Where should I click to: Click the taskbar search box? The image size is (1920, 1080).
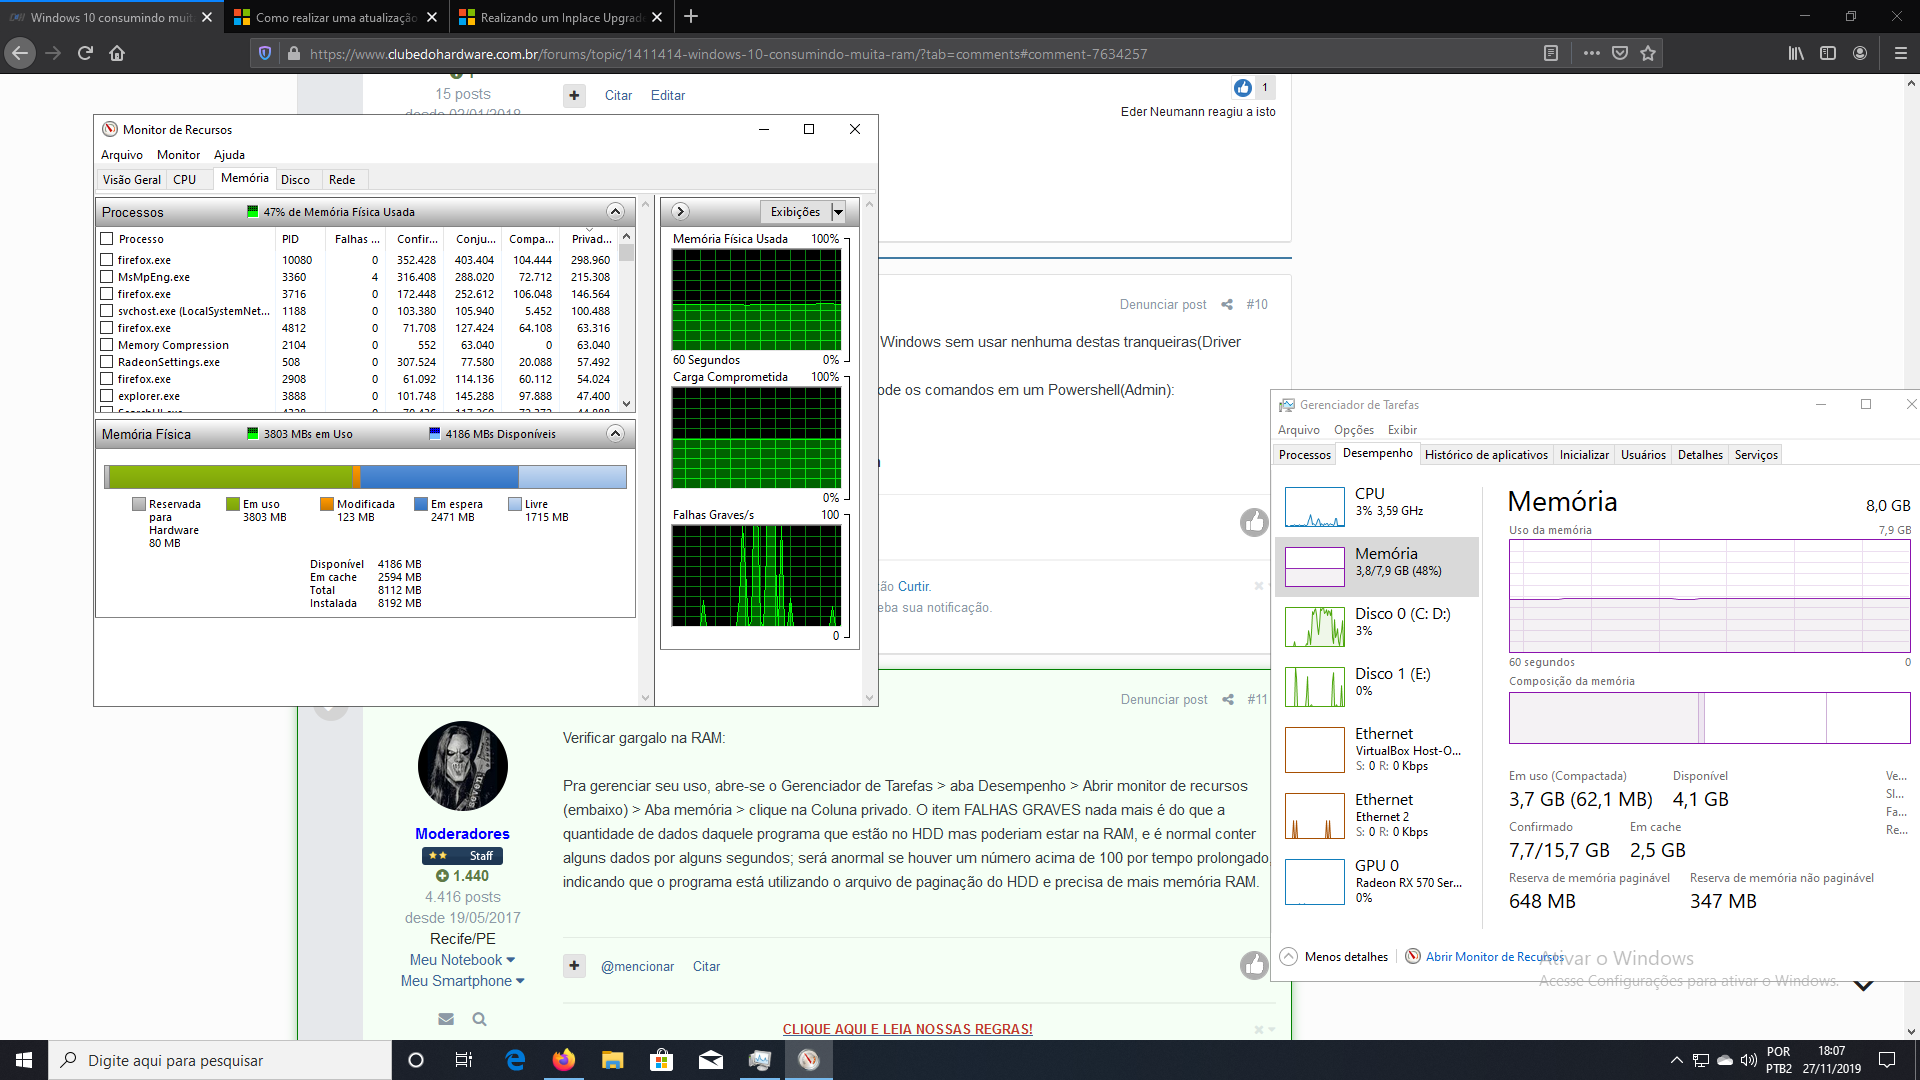[x=220, y=1060]
